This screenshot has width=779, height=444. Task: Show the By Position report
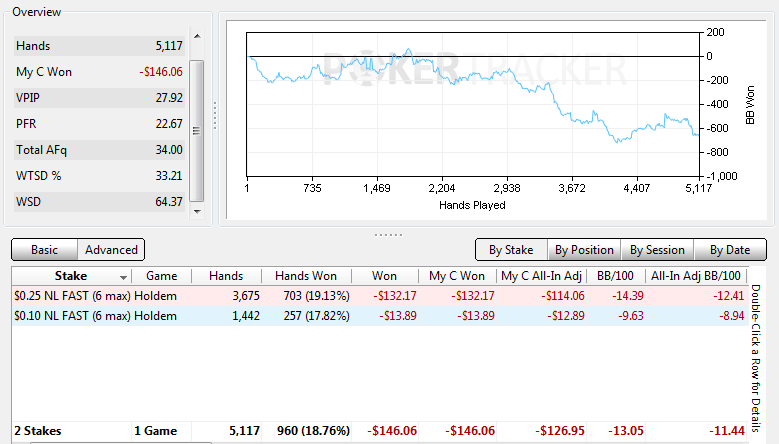tap(584, 250)
